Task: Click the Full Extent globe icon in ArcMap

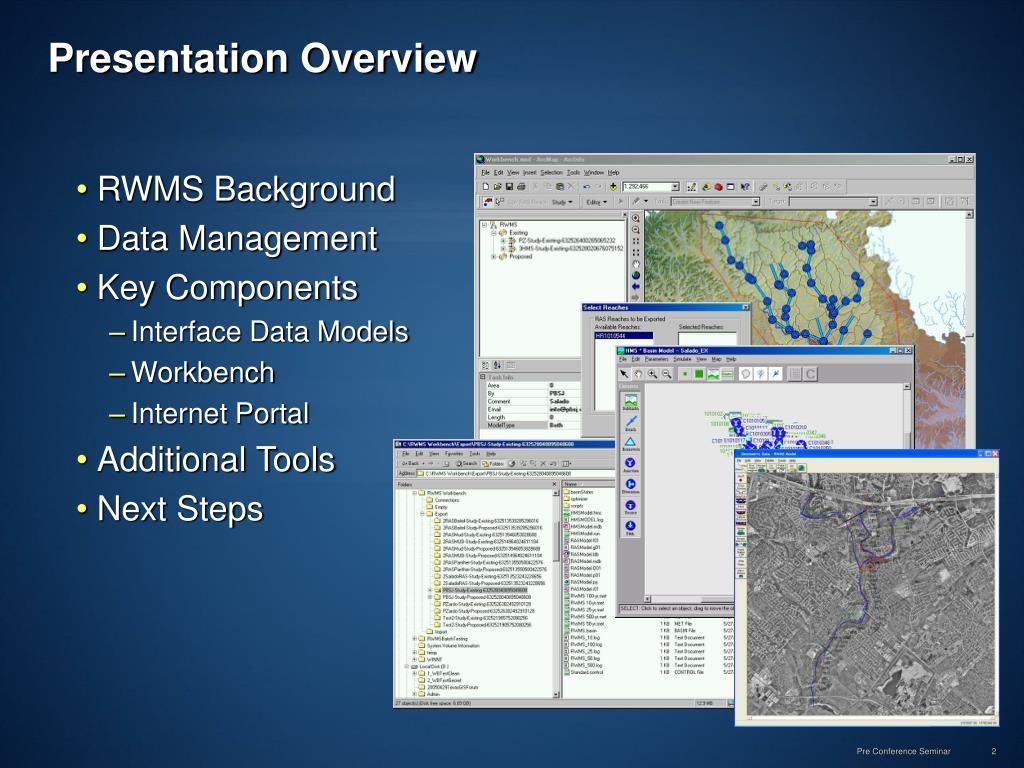Action: coord(635,275)
